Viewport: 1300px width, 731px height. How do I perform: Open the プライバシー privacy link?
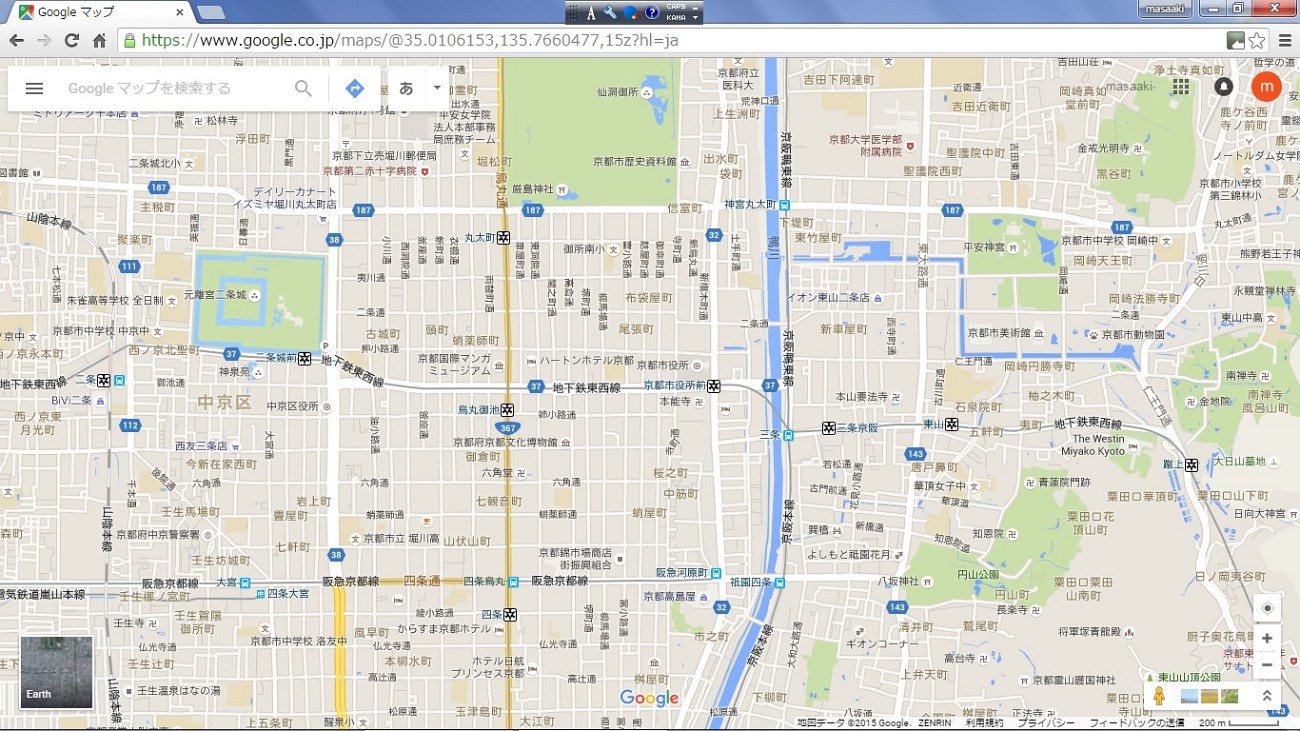[1046, 723]
